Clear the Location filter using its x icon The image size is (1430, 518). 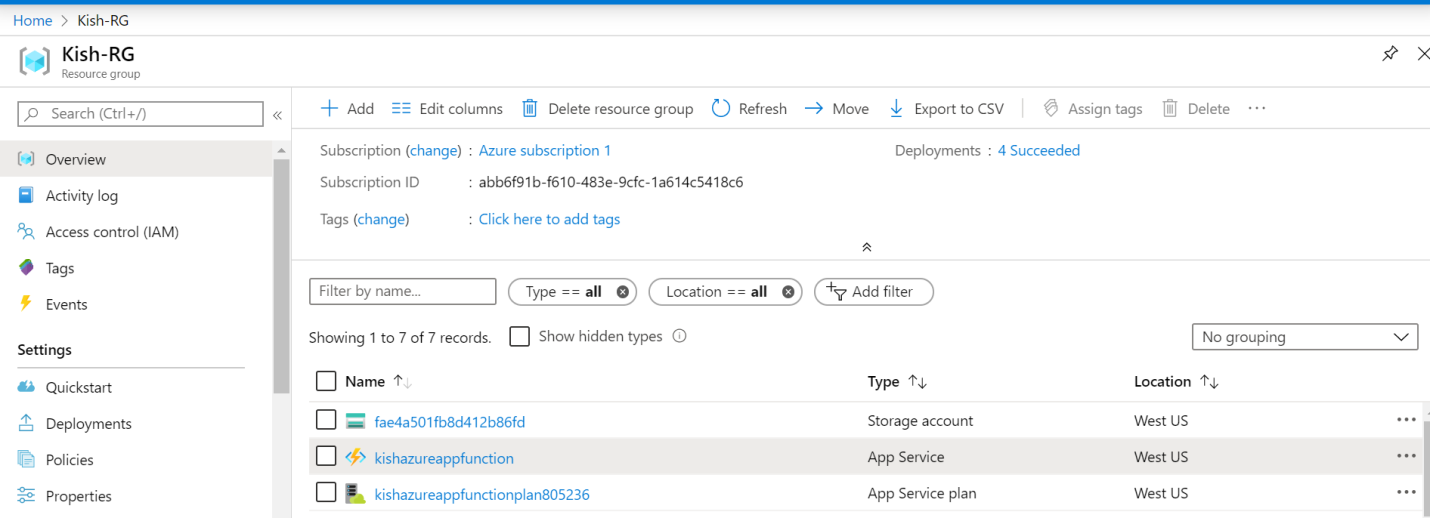coord(788,292)
